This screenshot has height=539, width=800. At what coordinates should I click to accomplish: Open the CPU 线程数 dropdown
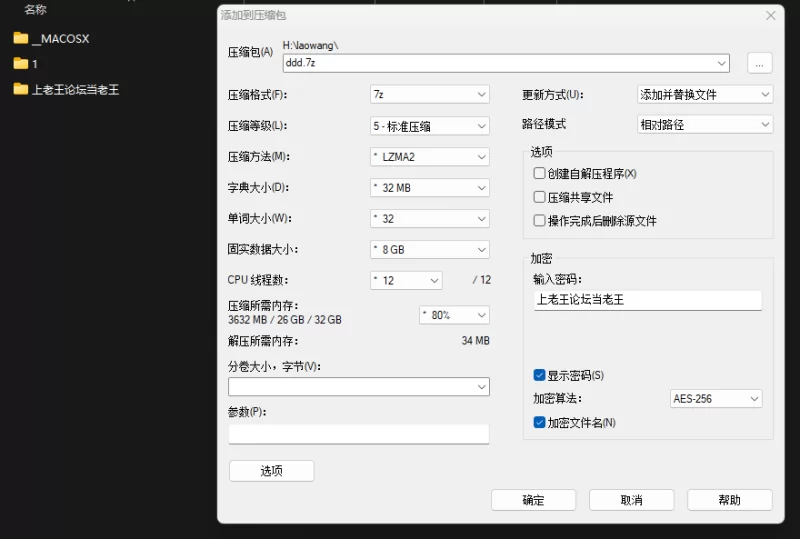(x=405, y=281)
